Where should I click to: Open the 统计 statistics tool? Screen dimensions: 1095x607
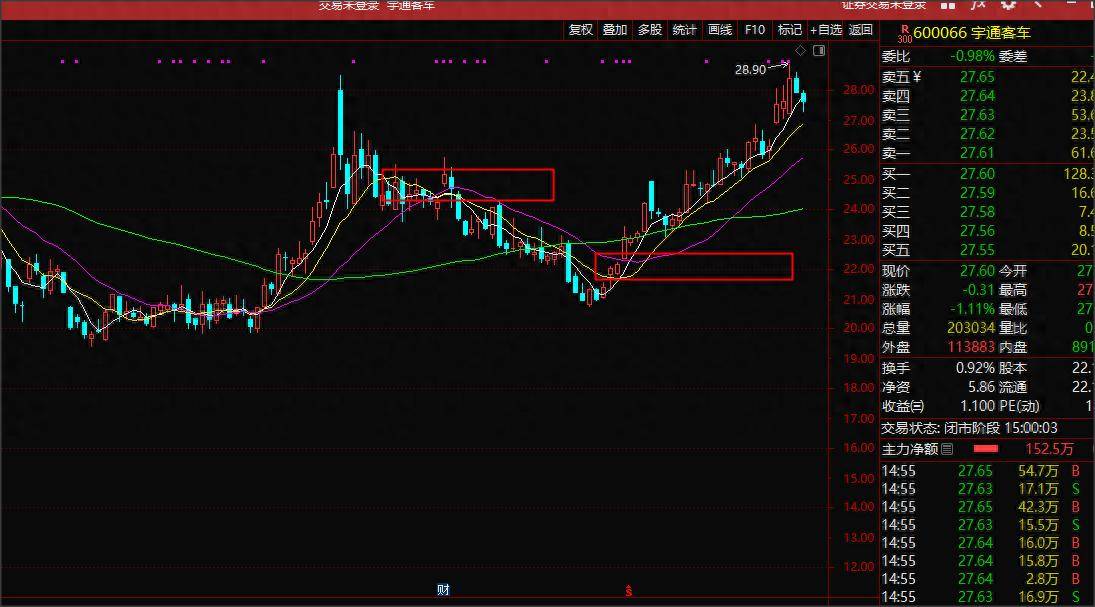[684, 30]
